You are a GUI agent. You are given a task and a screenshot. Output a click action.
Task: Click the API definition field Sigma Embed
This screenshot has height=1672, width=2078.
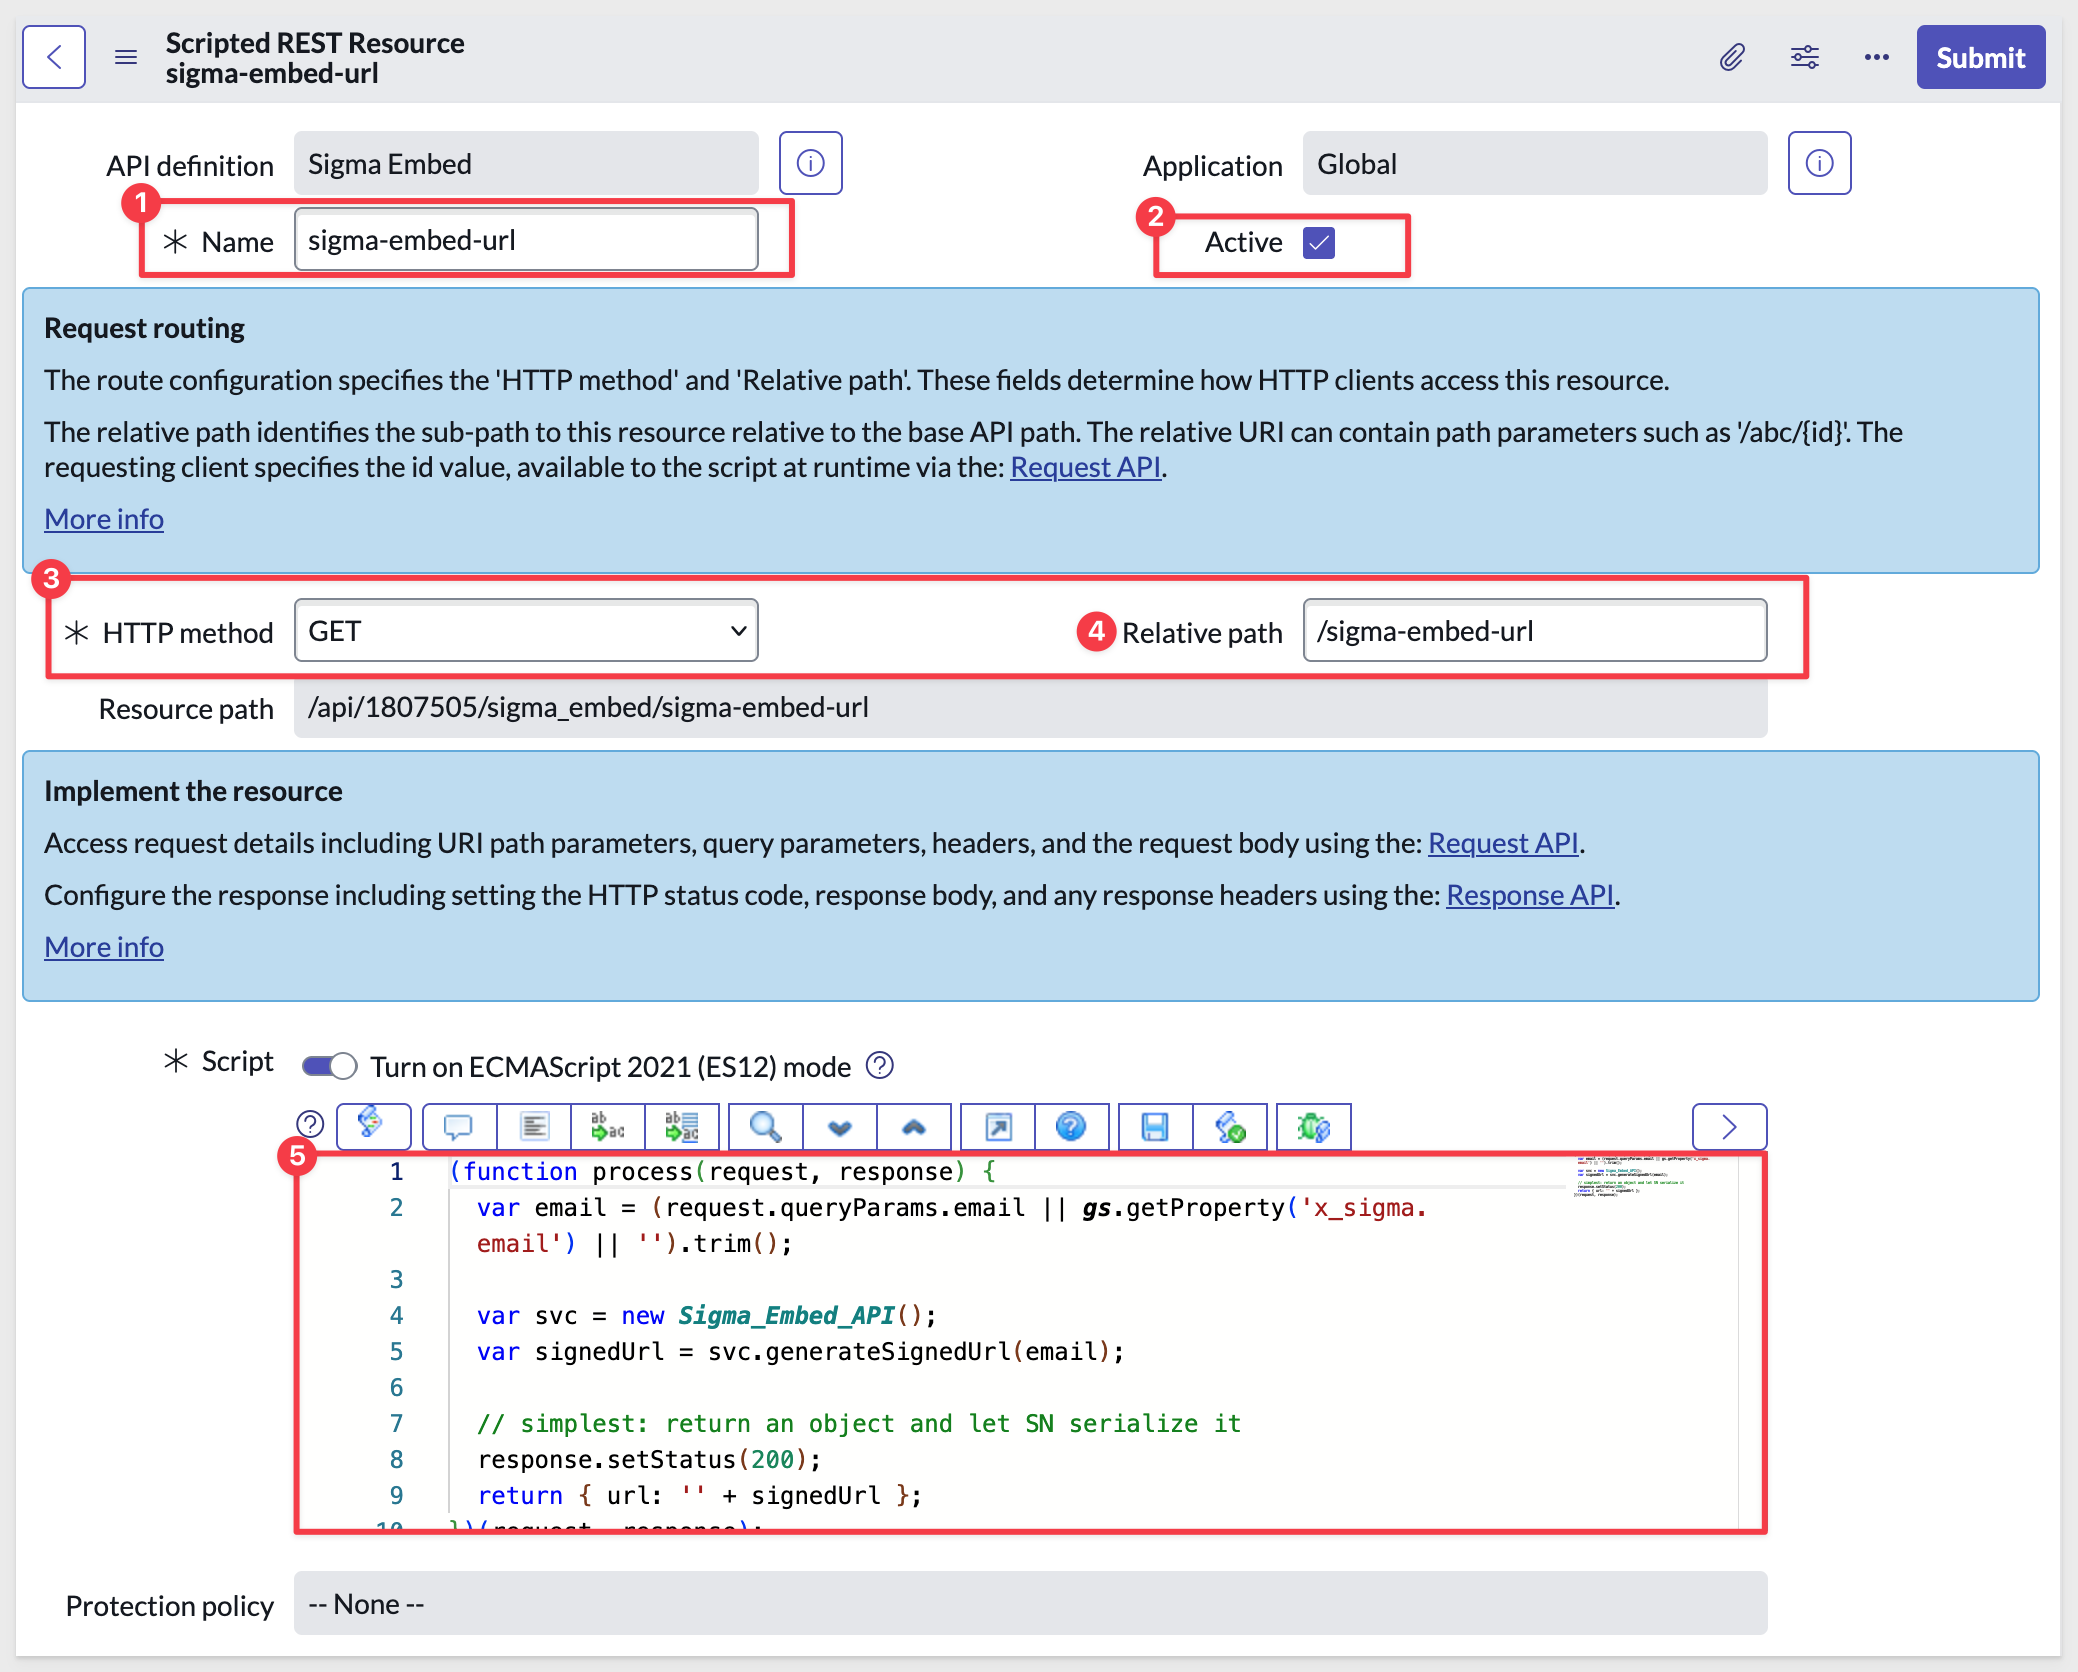[x=526, y=163]
